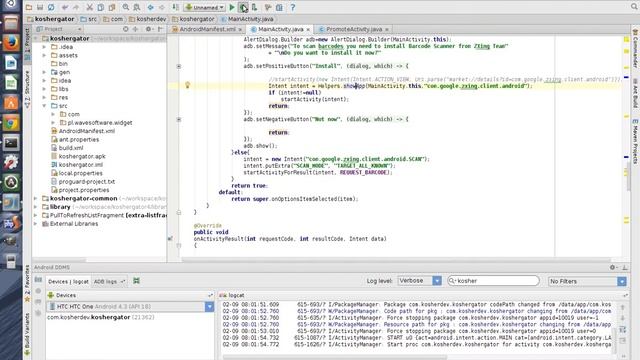Select AndroidManifest.xml in project tree

(x=83, y=131)
